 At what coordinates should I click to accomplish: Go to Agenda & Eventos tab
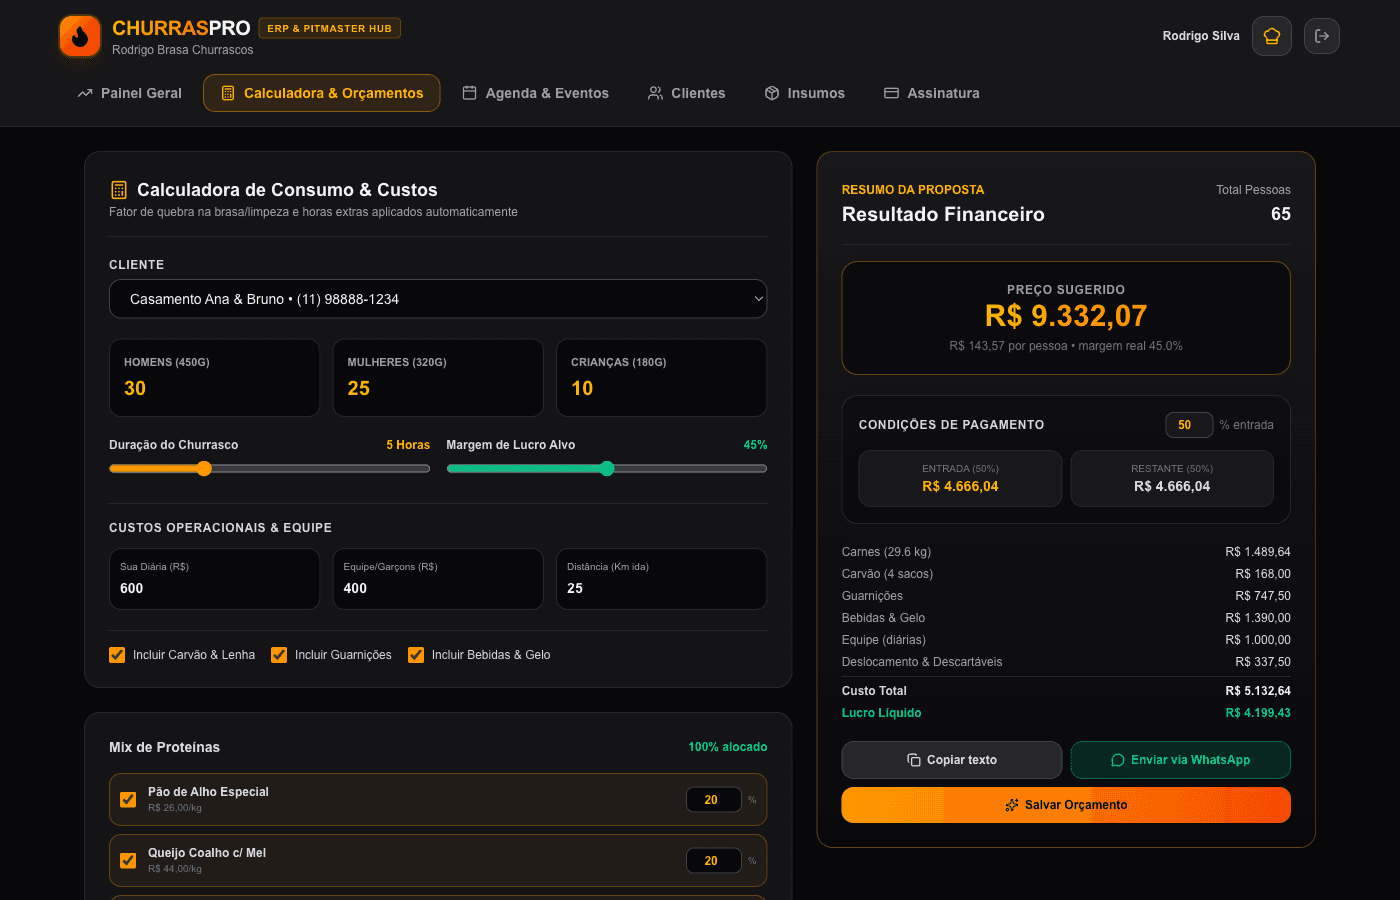[535, 93]
